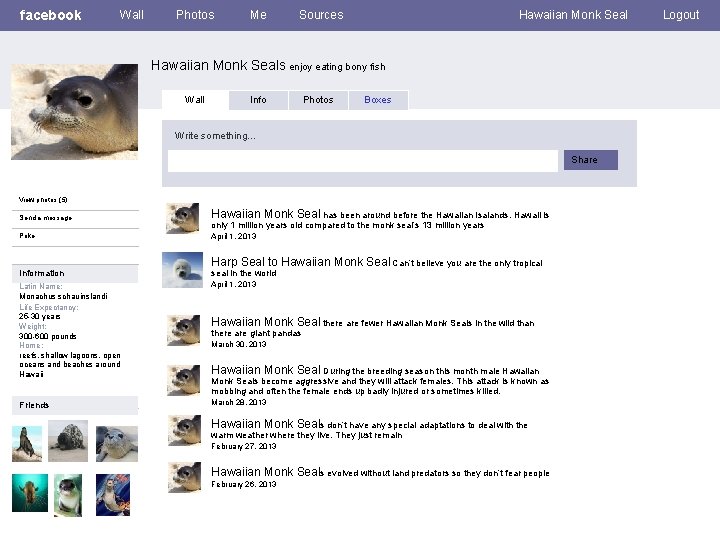
Task: Click the Harp Seal white pup avatar
Action: click(182, 270)
